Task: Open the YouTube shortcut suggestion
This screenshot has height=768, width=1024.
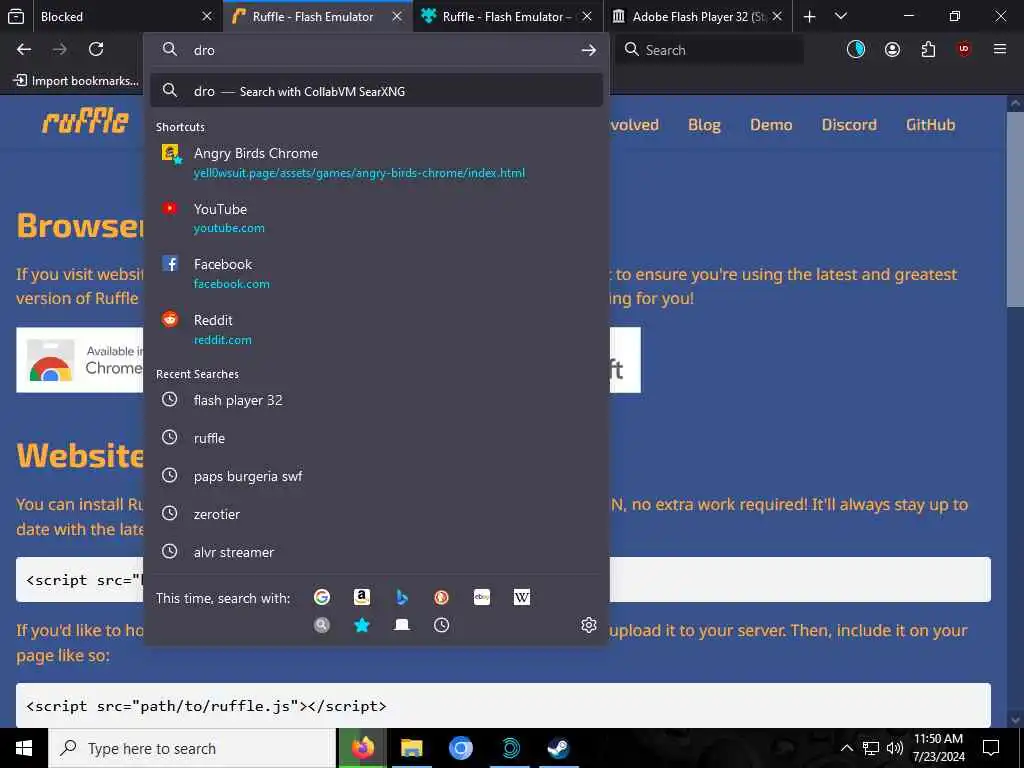Action: [x=376, y=218]
